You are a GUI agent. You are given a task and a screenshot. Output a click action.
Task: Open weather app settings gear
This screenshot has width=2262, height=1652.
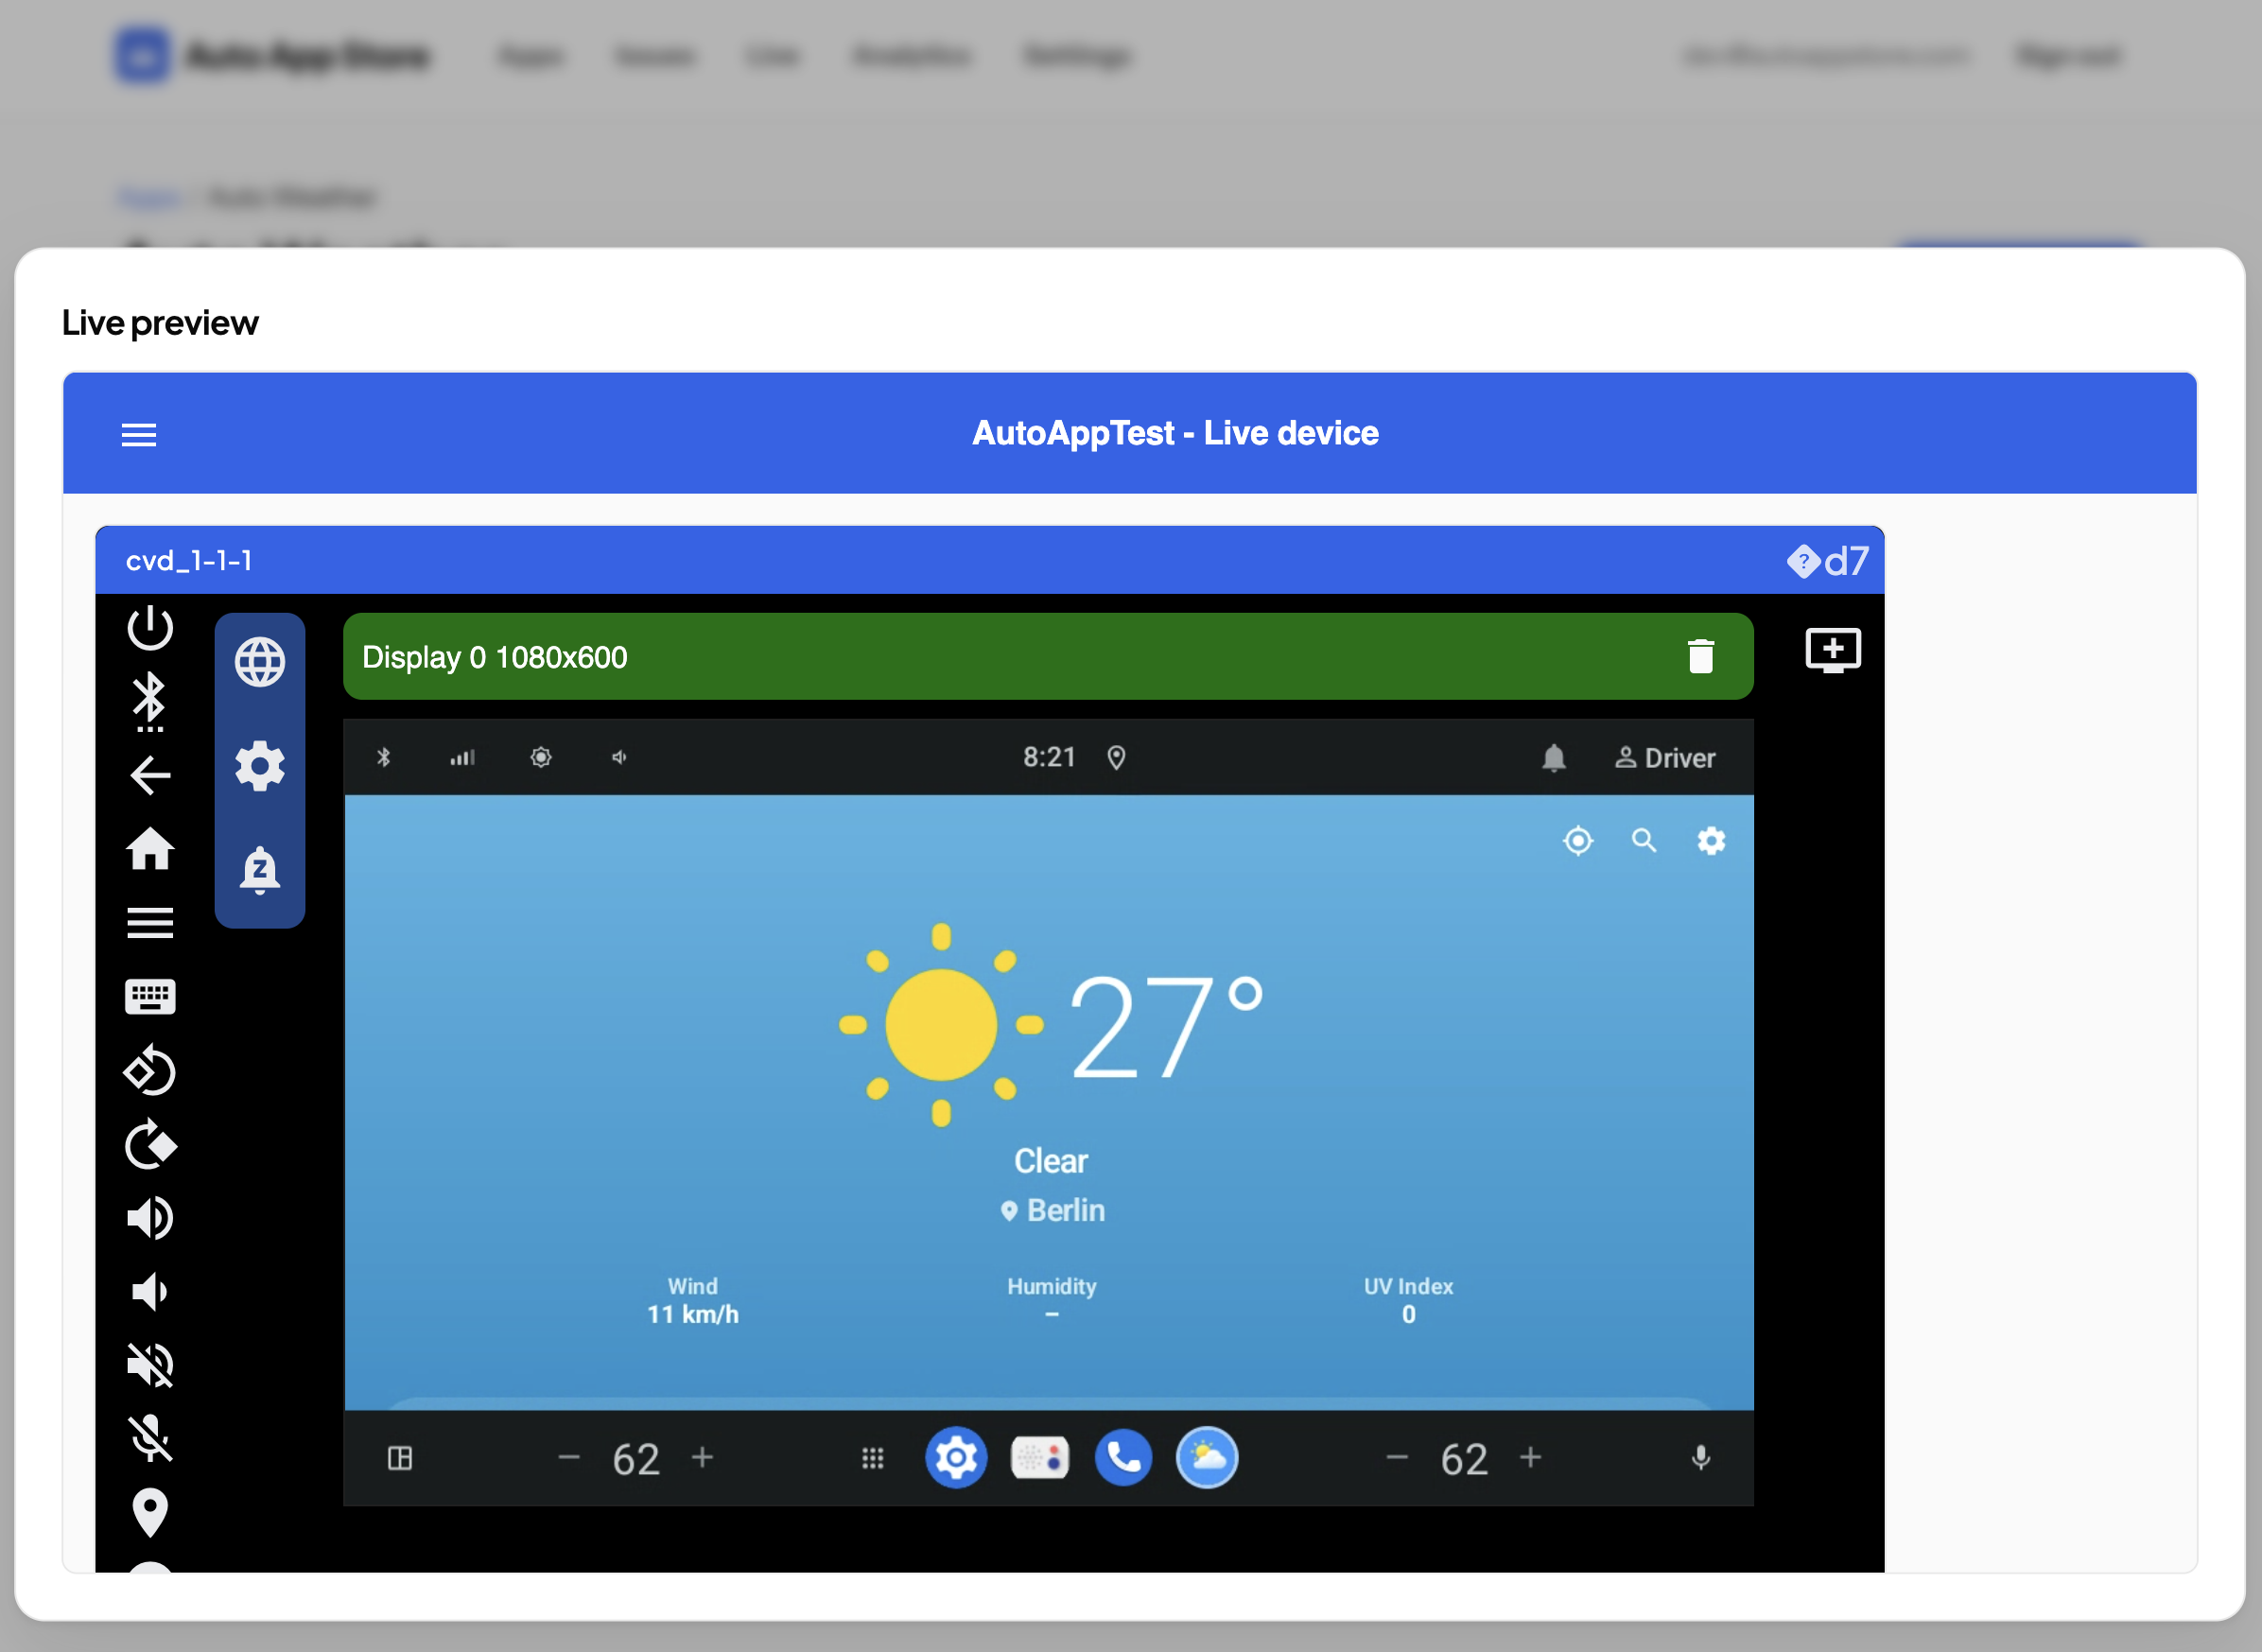coord(1711,841)
